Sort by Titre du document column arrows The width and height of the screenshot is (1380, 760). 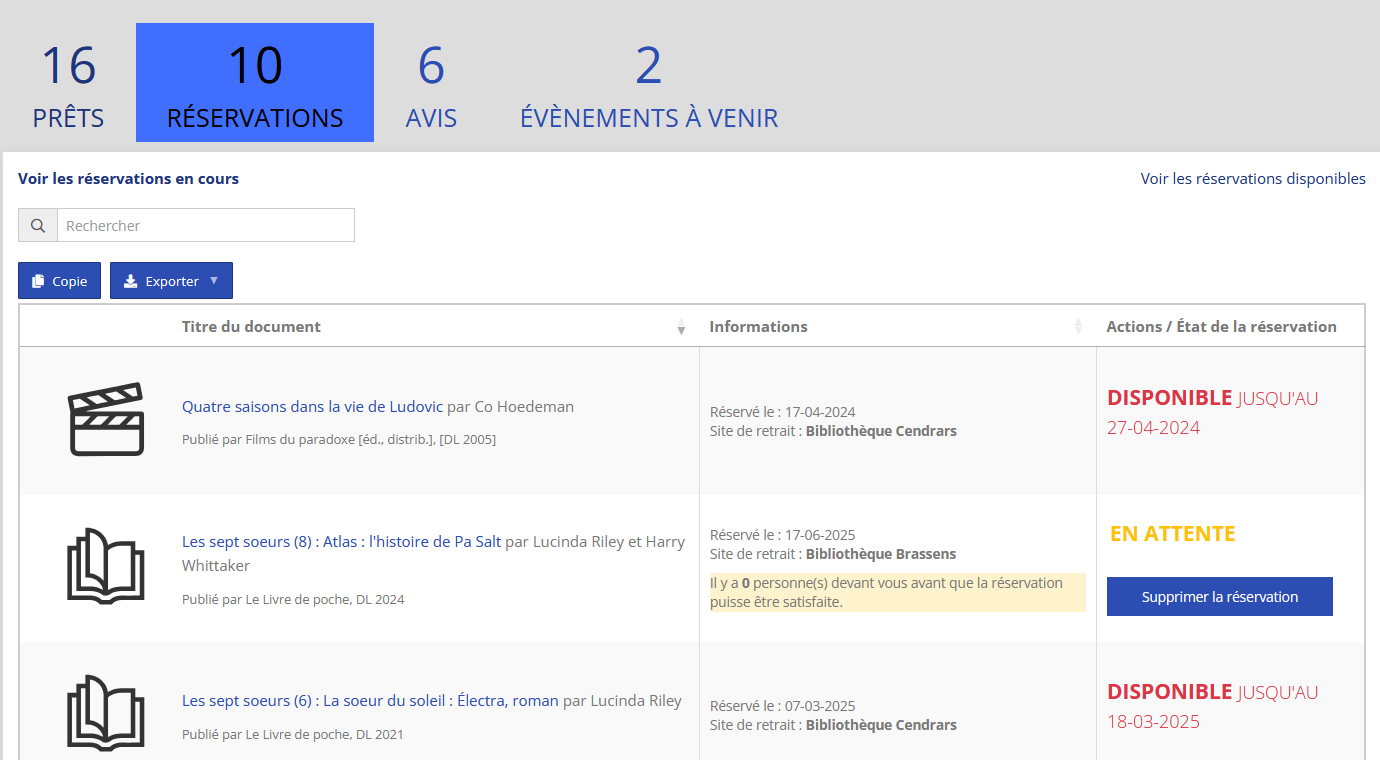pyautogui.click(x=681, y=327)
